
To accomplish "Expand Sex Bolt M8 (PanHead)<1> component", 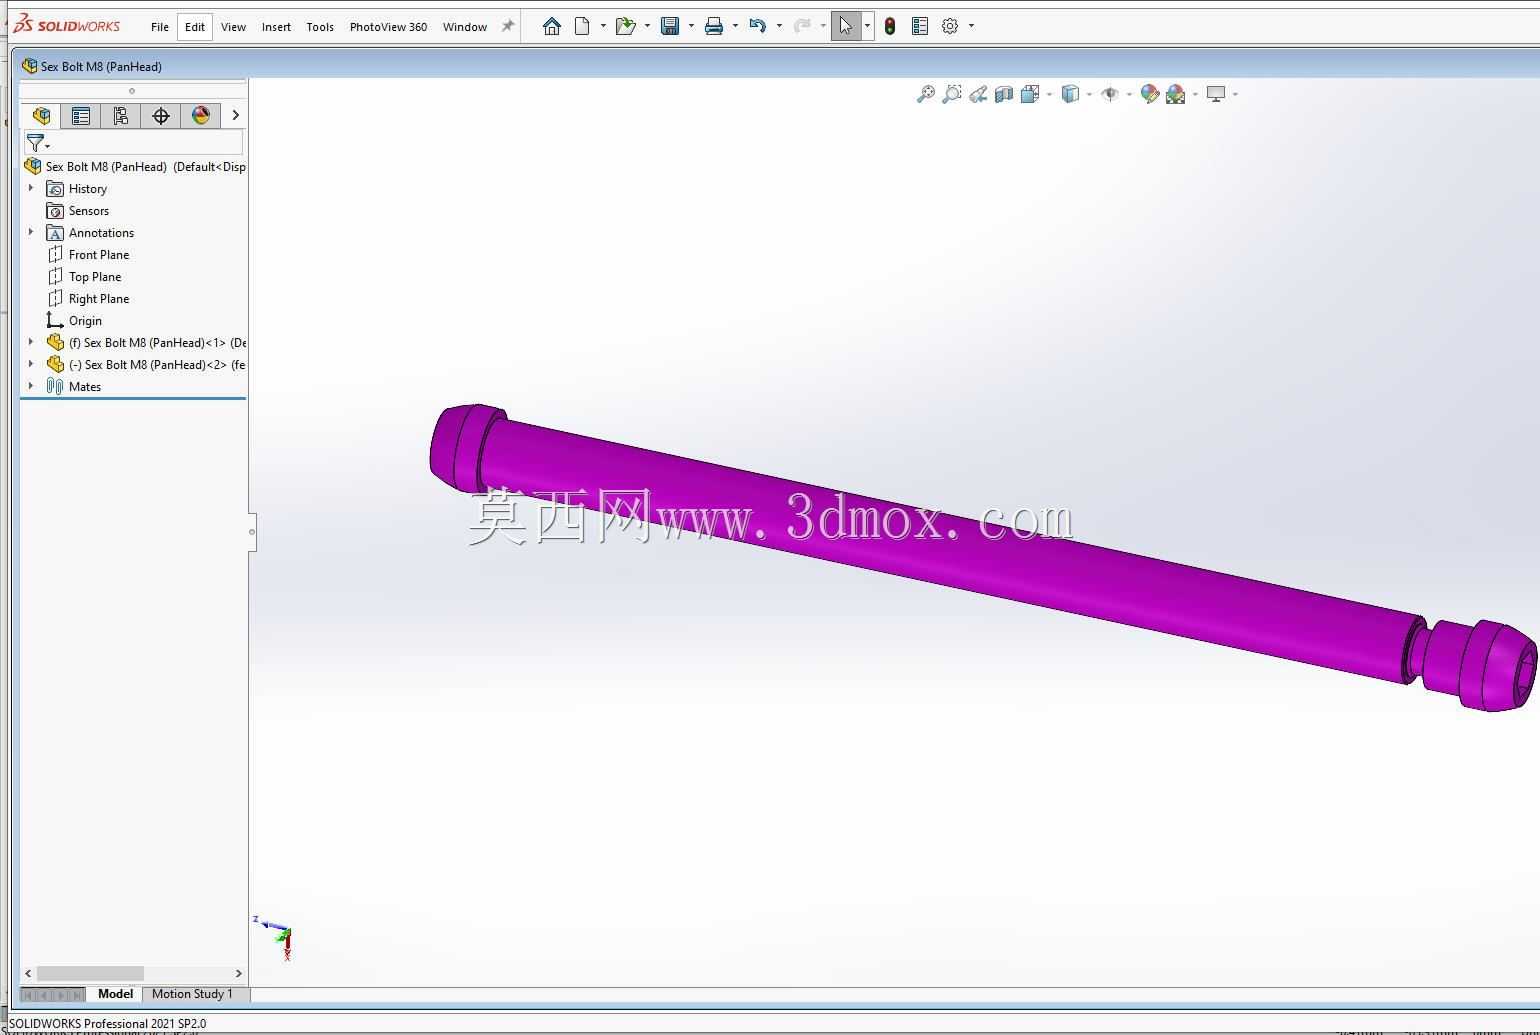I will pos(31,342).
